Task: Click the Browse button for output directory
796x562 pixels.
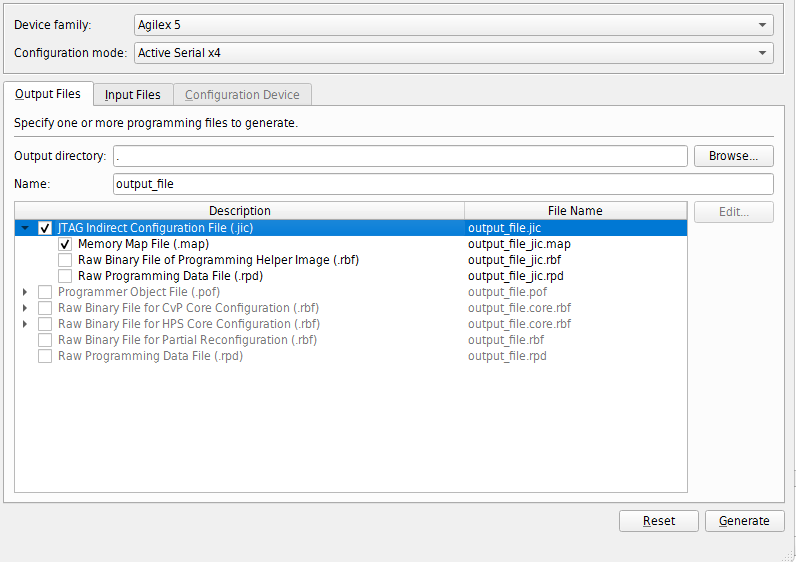Action: click(734, 156)
